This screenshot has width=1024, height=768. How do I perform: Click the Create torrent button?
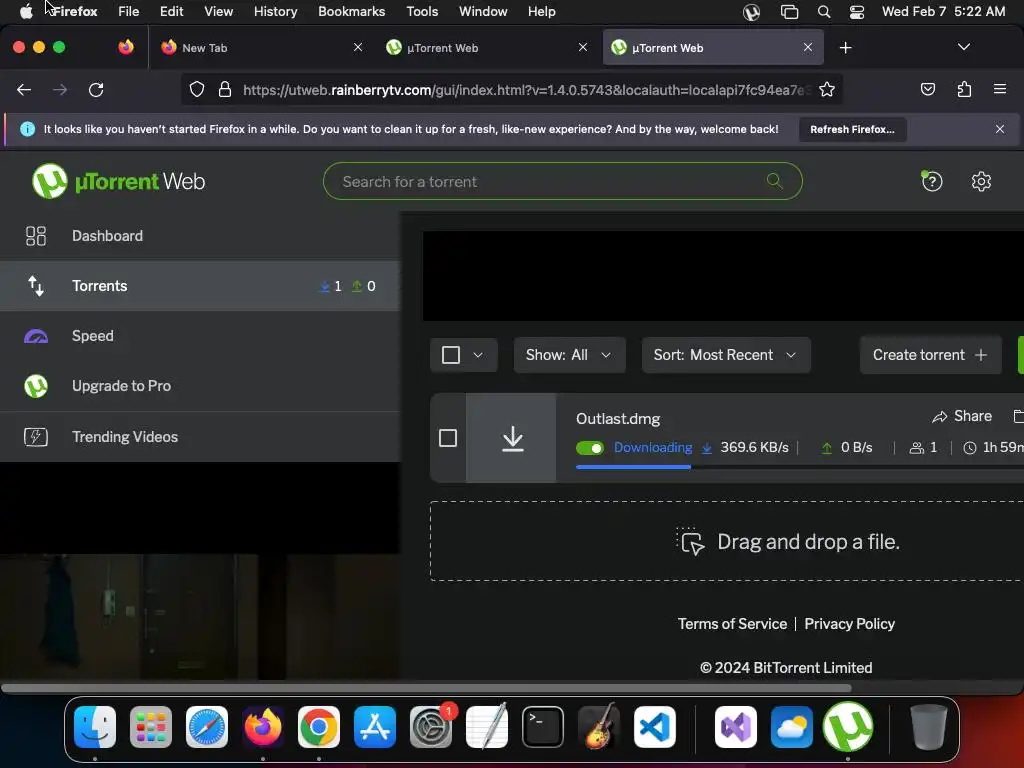930,355
